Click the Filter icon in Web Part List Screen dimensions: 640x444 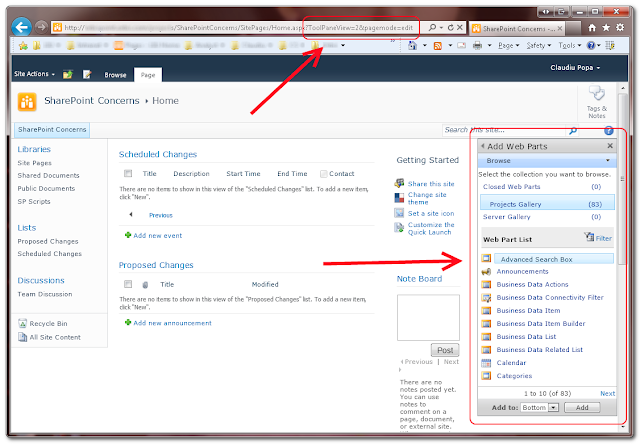pos(589,237)
